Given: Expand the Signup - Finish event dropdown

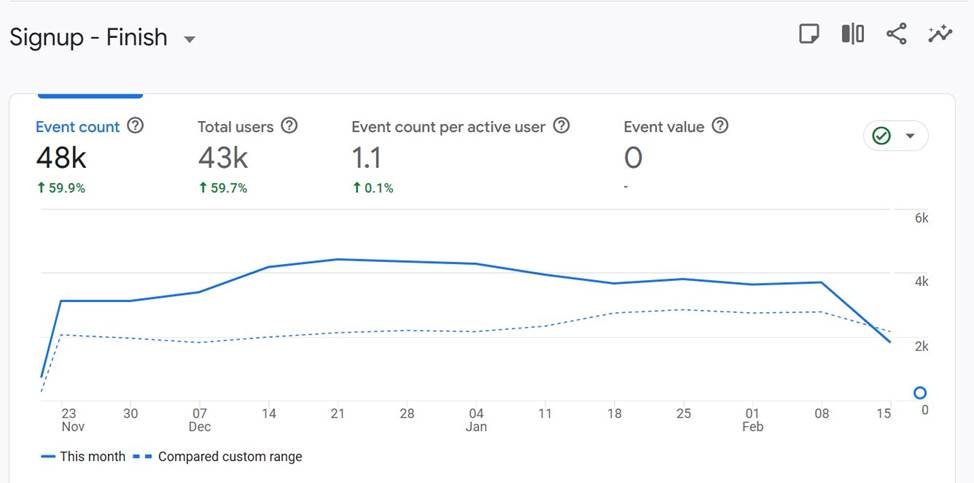Looking at the screenshot, I should pos(190,40).
